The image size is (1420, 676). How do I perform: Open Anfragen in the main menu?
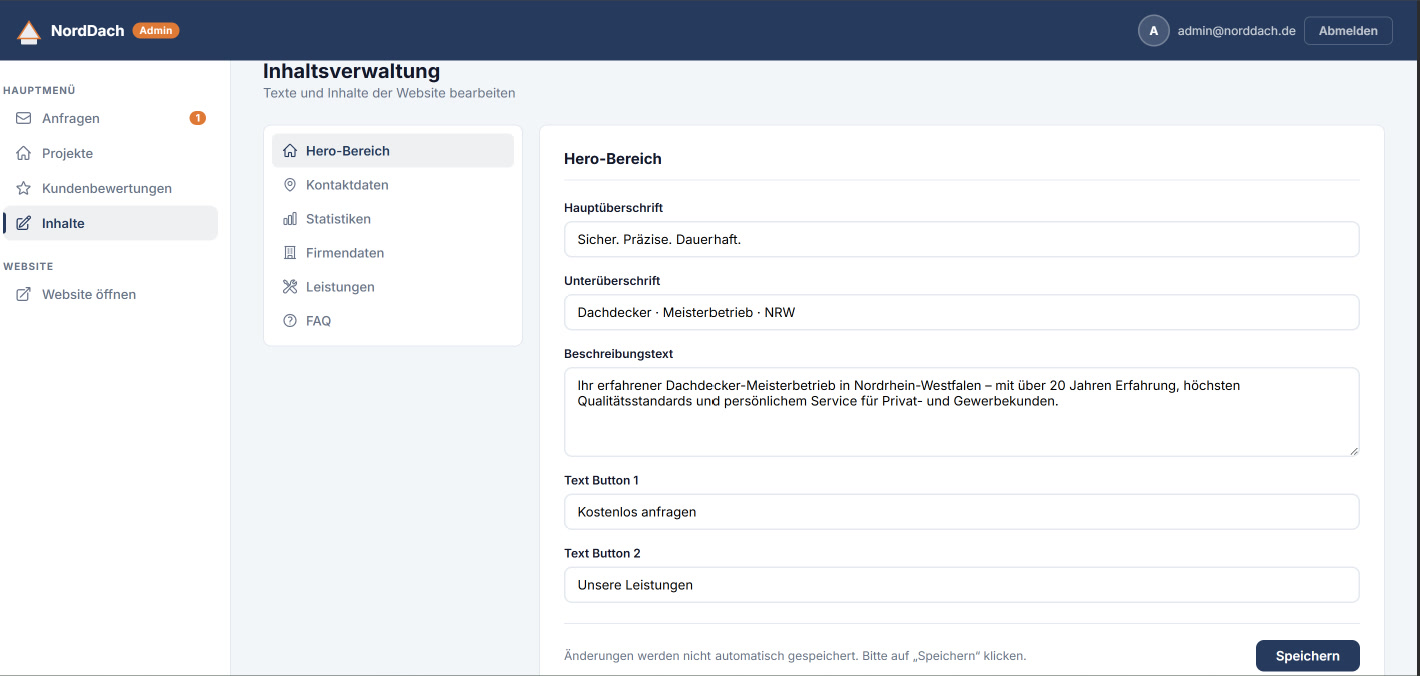(110, 118)
